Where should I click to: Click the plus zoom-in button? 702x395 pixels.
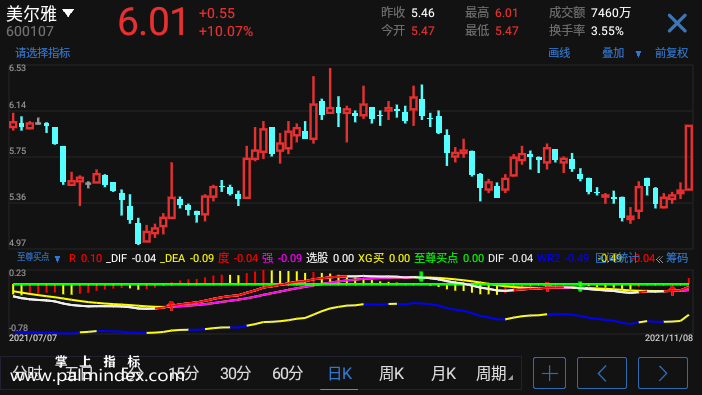[x=549, y=373]
